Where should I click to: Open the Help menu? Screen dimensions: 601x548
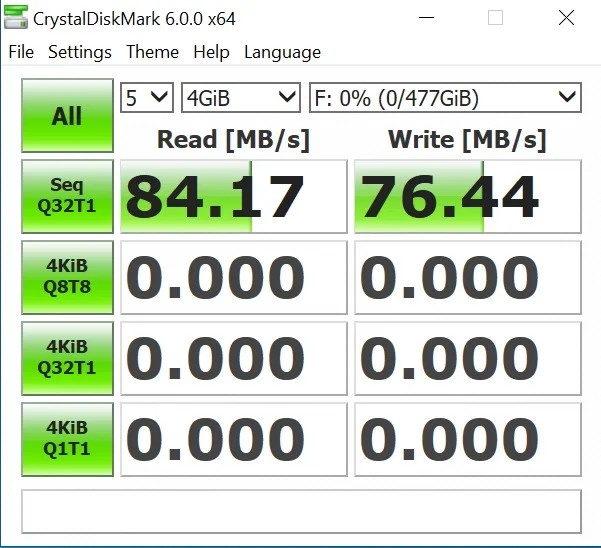[x=211, y=52]
